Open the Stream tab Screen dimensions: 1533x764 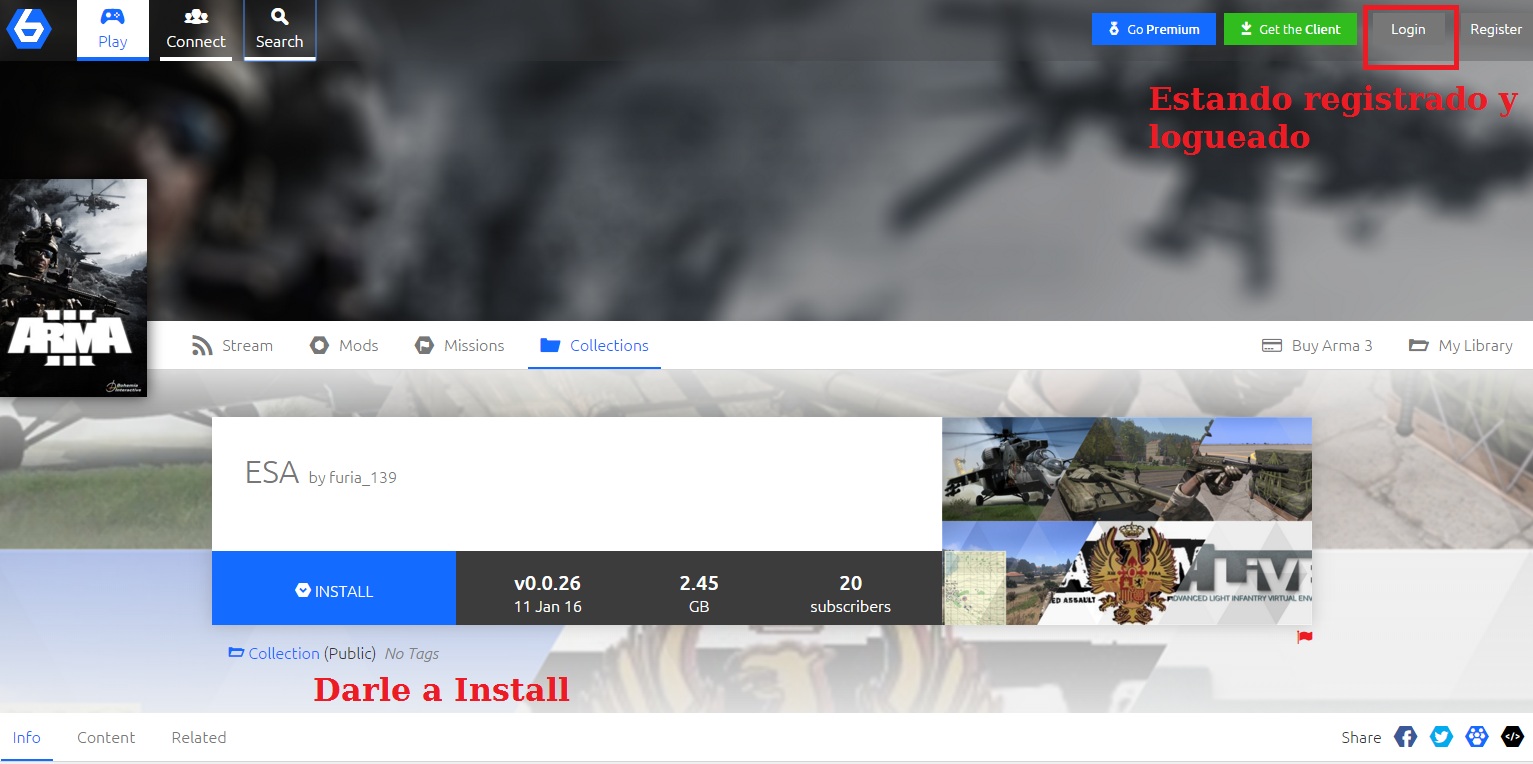click(232, 345)
